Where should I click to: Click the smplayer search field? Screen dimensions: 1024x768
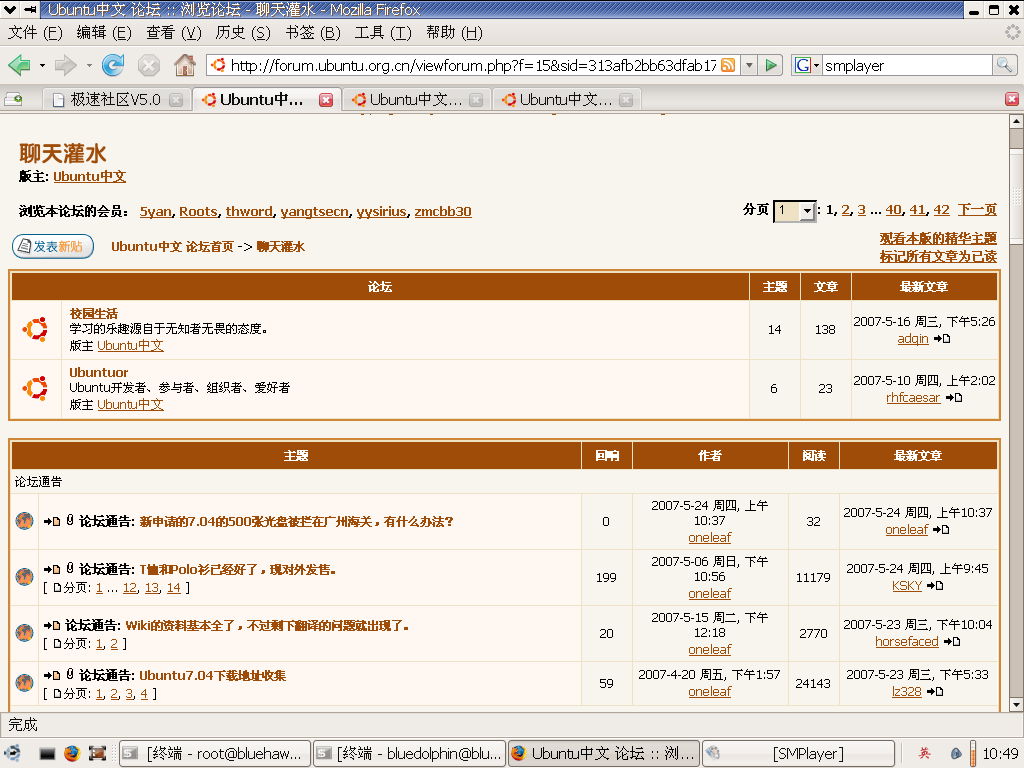pos(906,65)
